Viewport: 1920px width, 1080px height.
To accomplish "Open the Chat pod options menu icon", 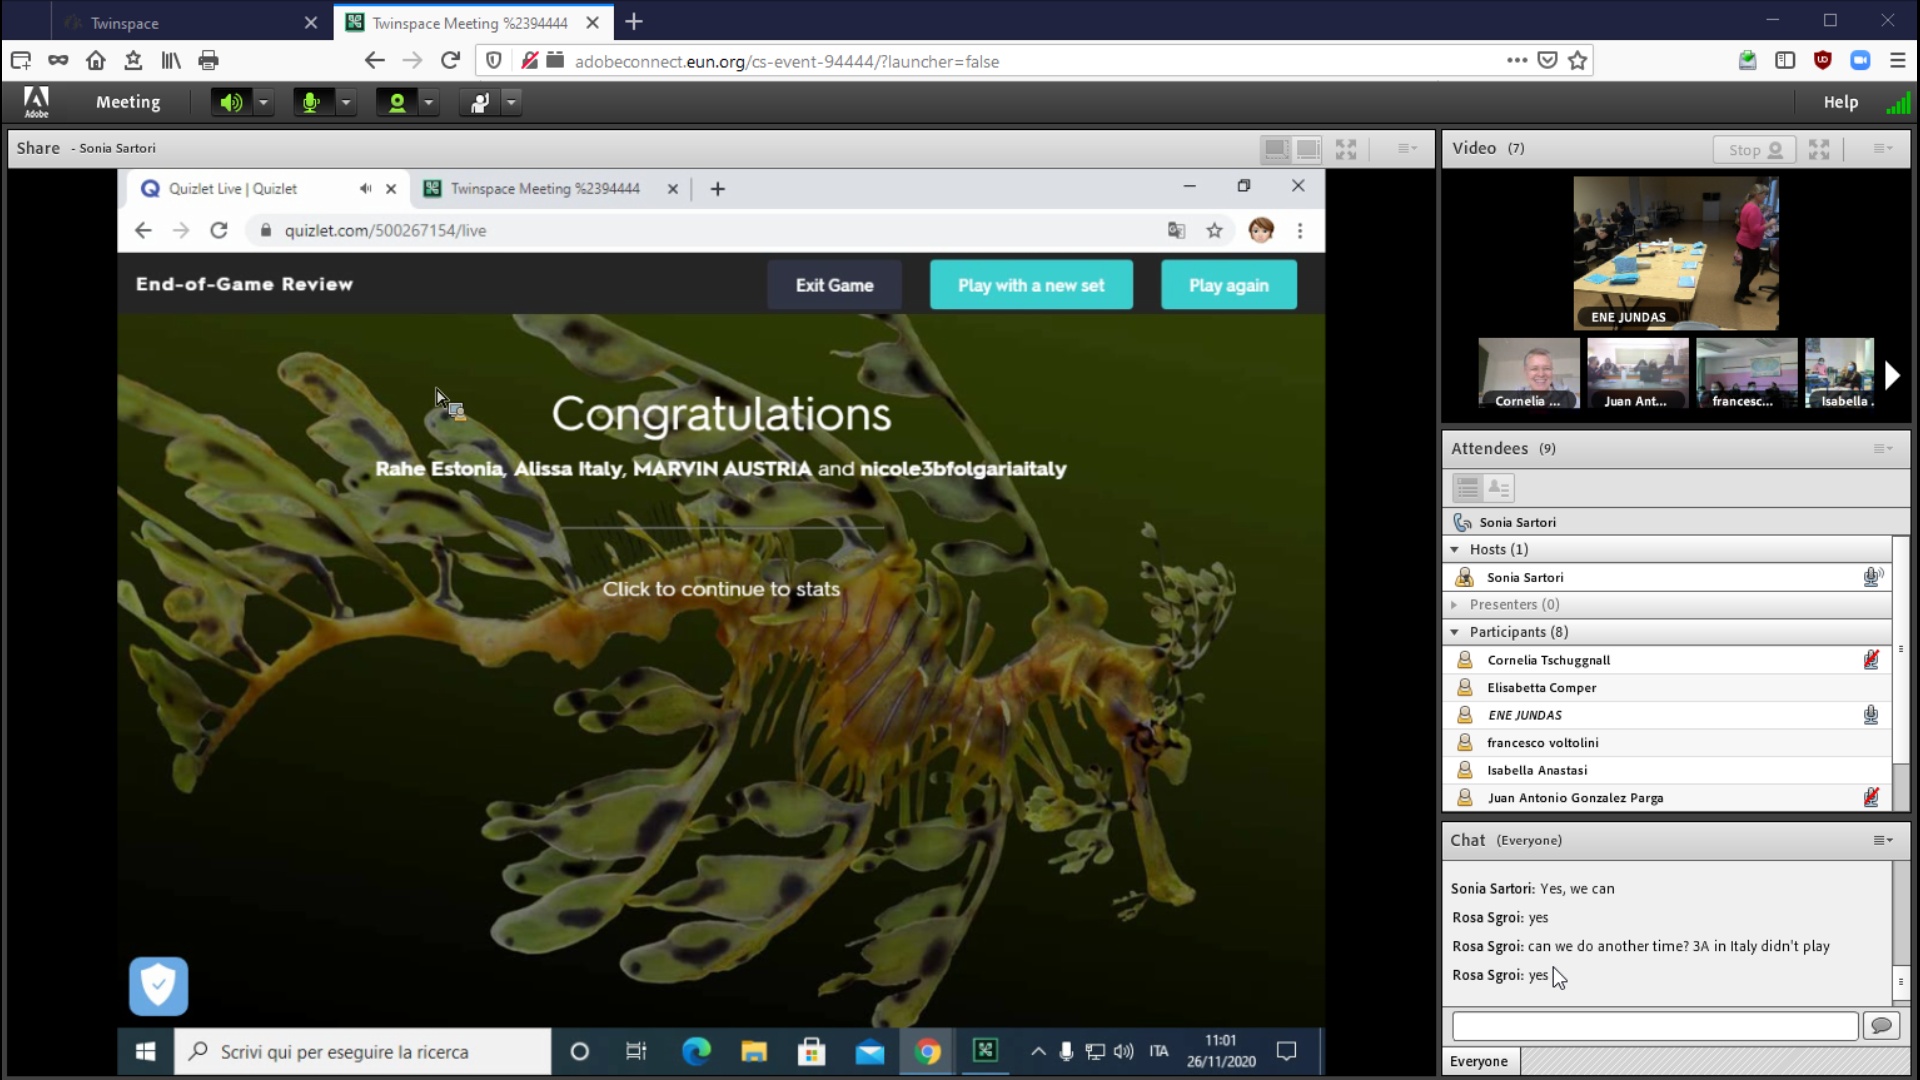I will click(x=1882, y=841).
